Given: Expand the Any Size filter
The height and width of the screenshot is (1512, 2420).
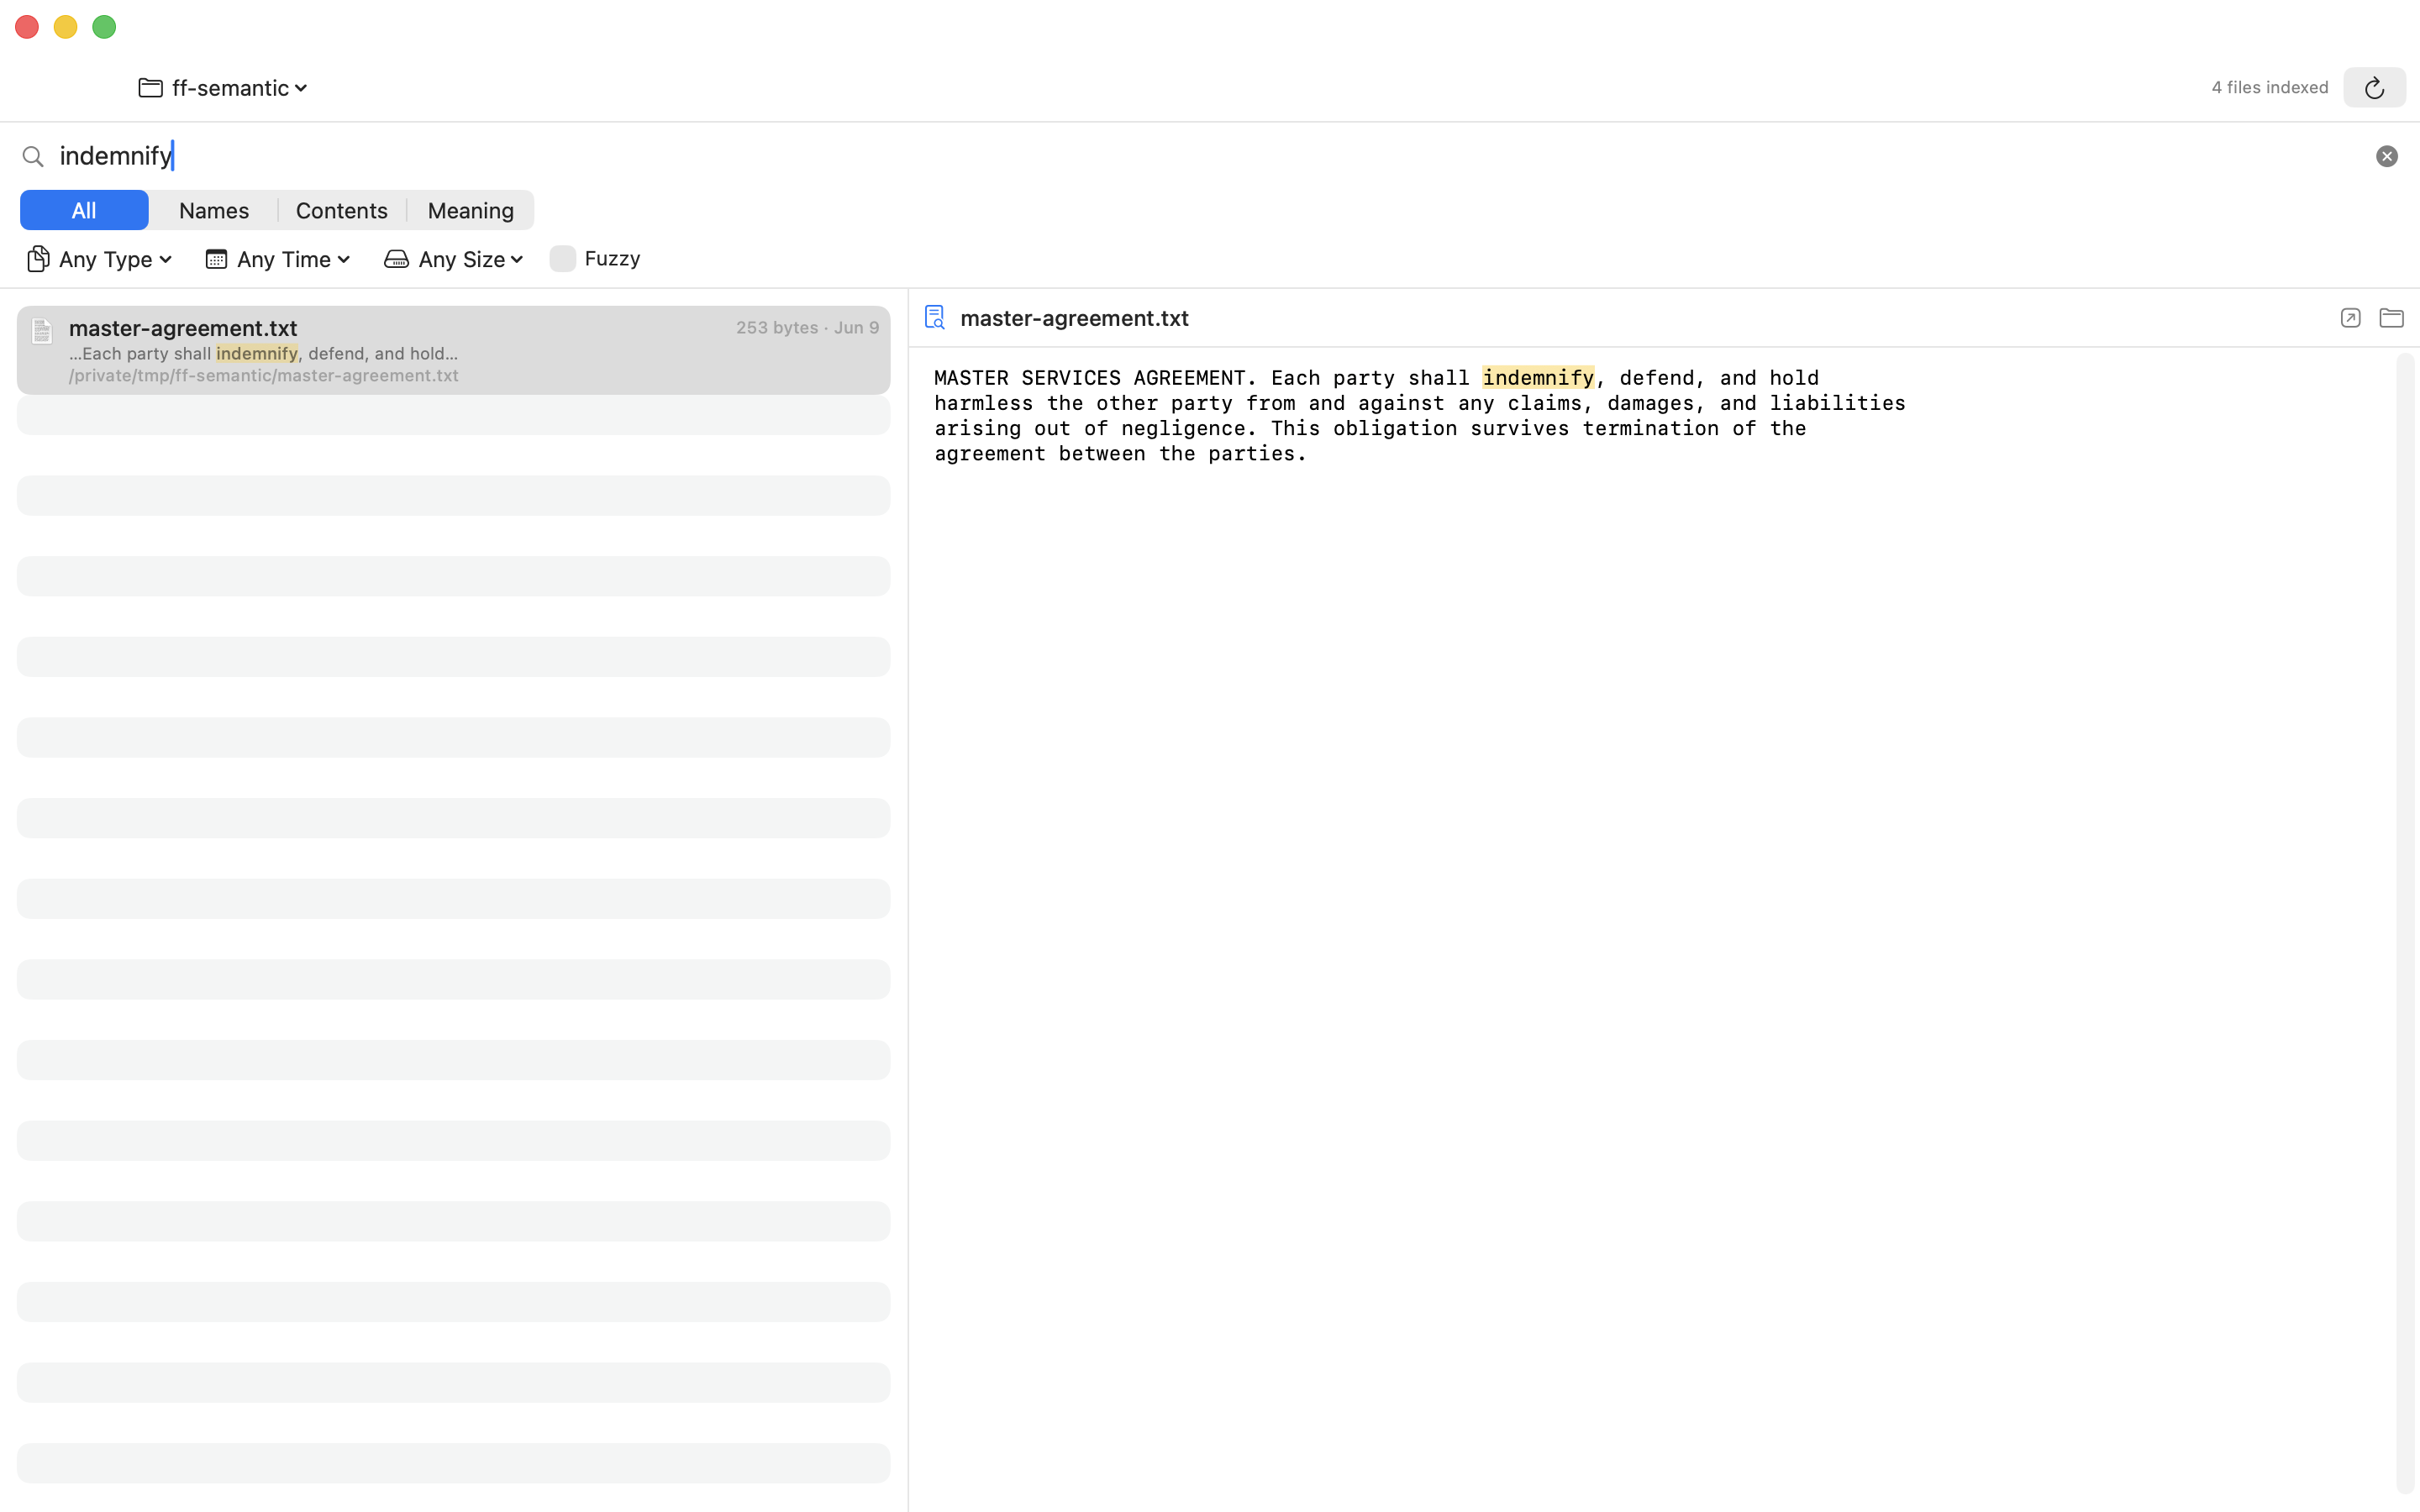Looking at the screenshot, I should coord(455,259).
